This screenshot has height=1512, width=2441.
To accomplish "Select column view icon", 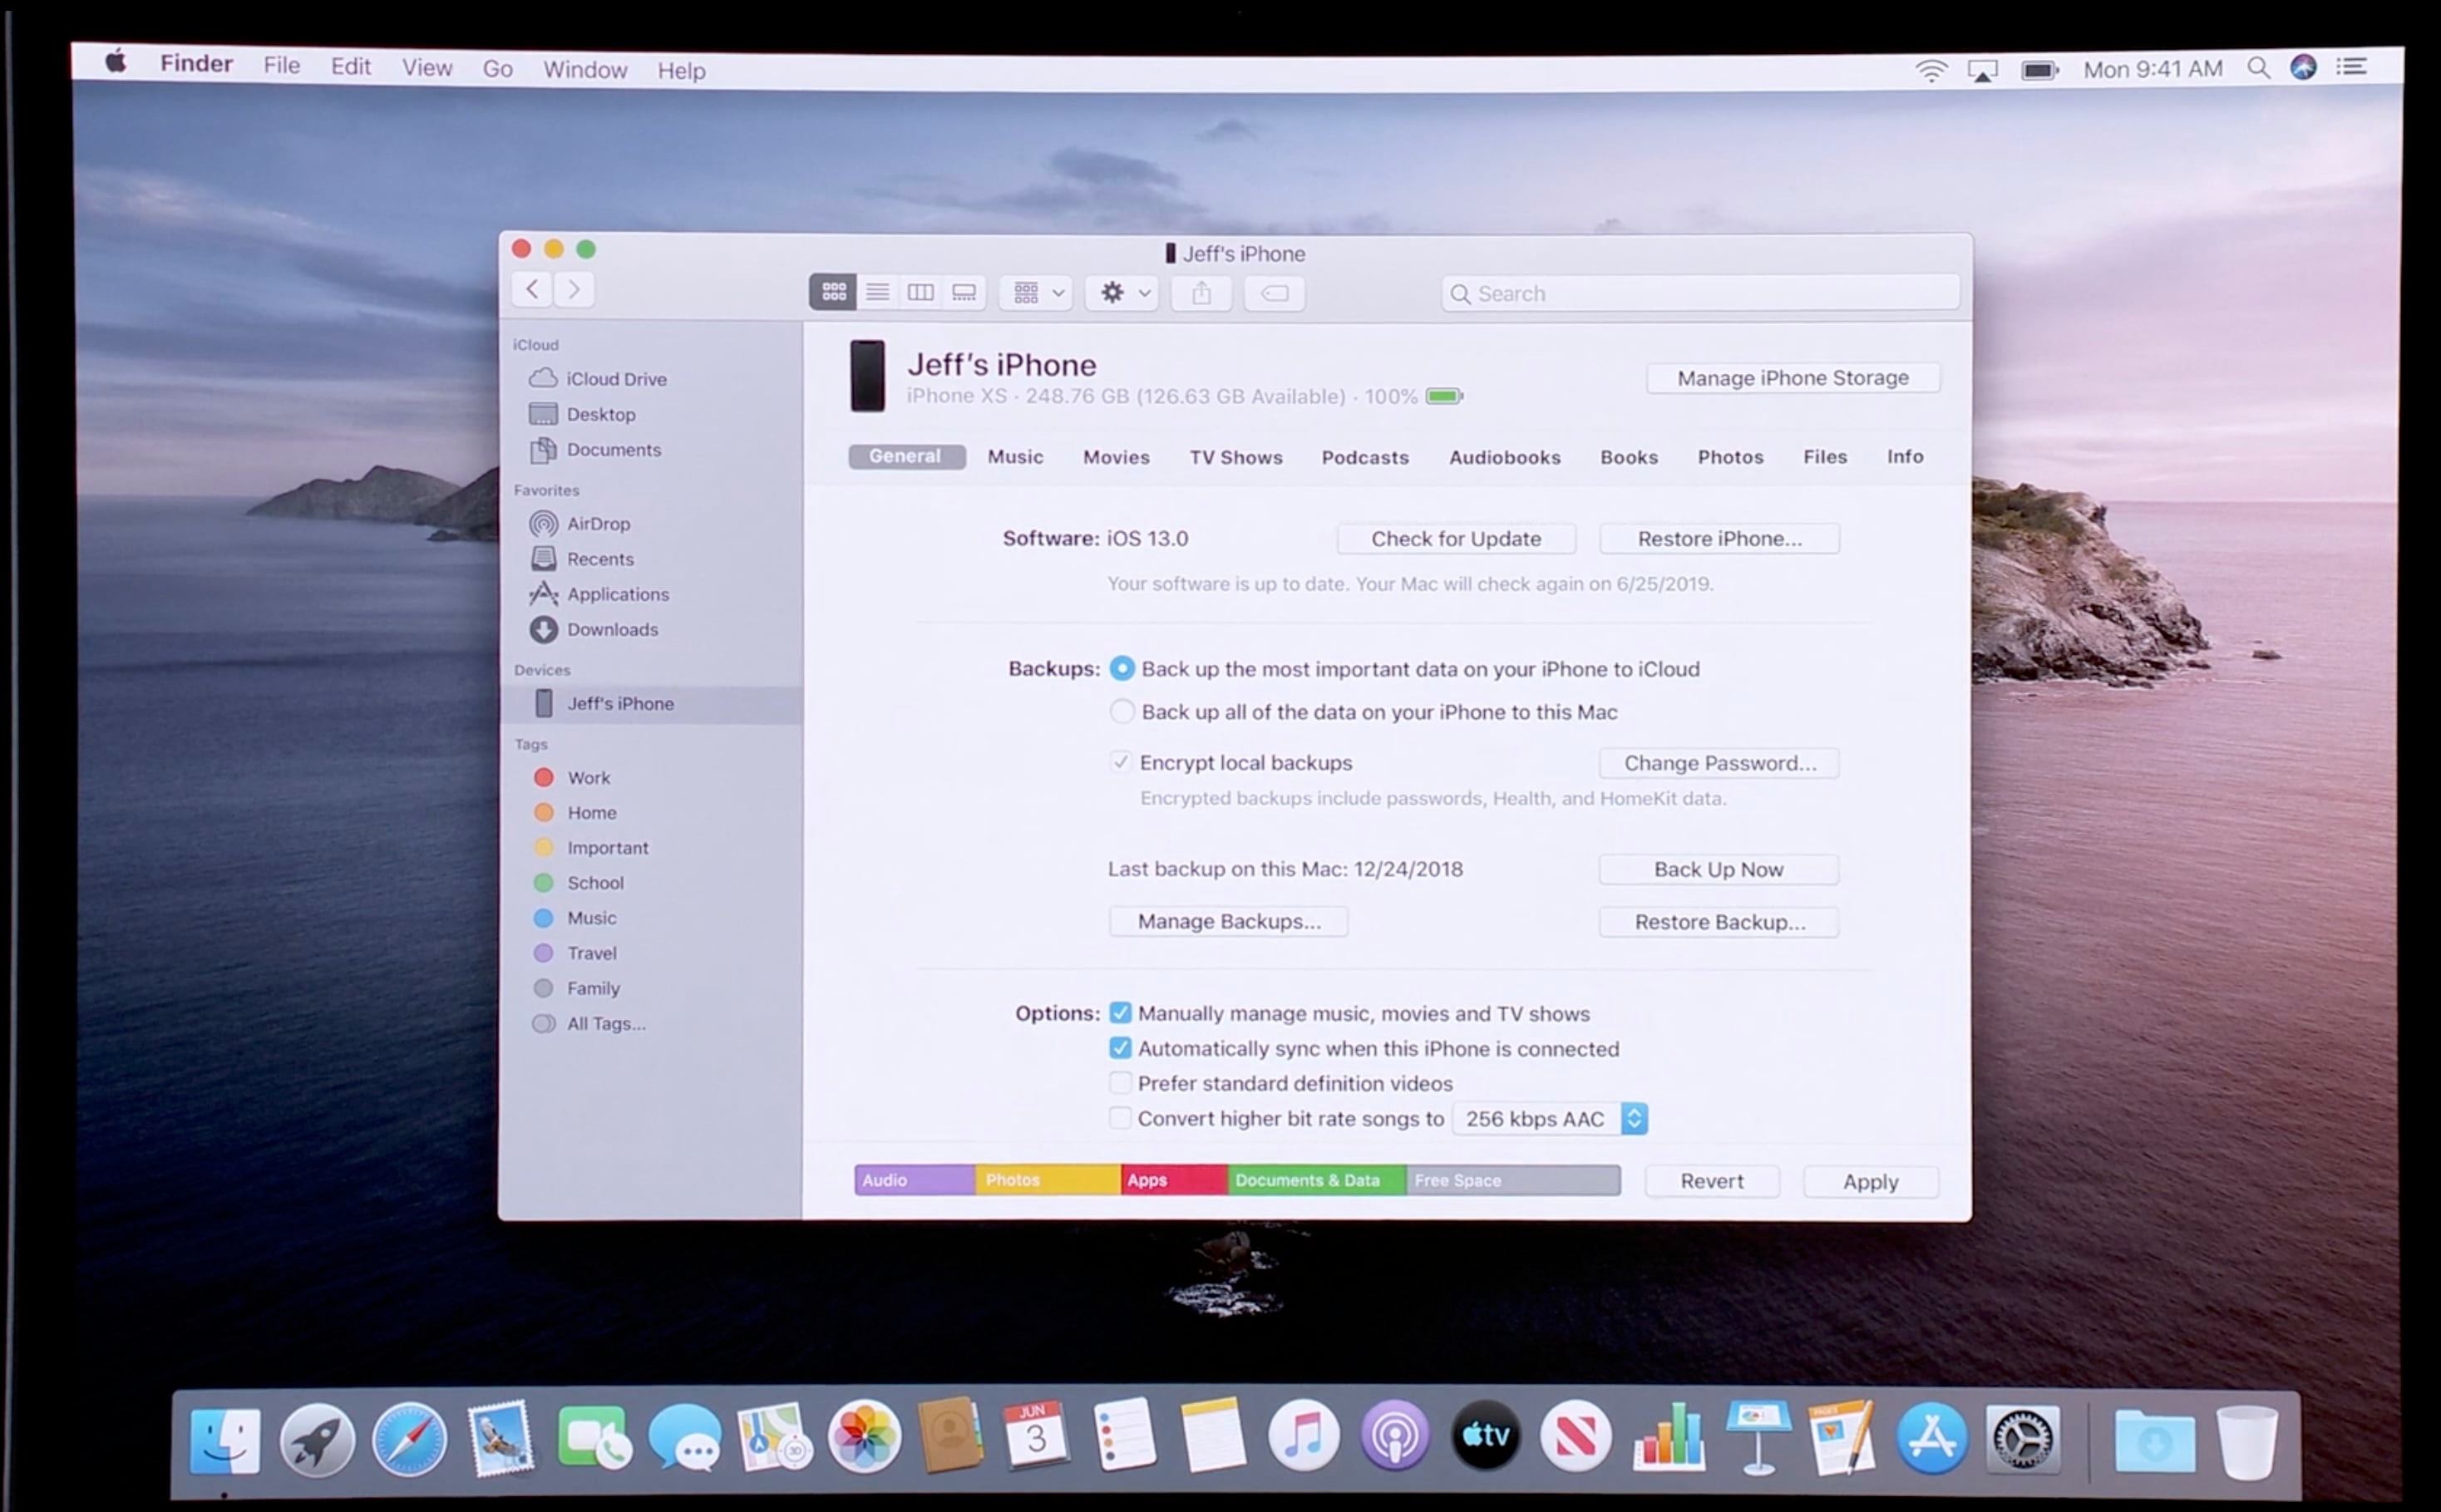I will [x=920, y=292].
